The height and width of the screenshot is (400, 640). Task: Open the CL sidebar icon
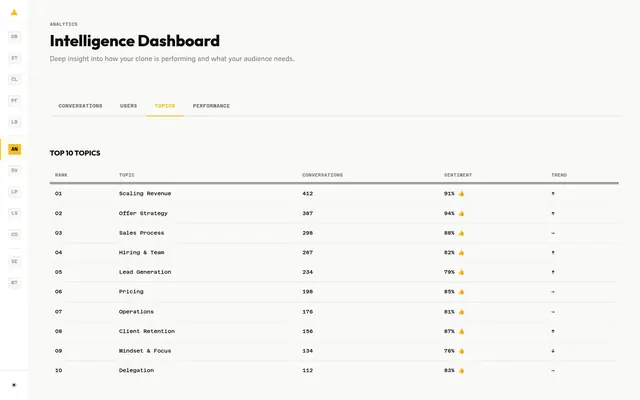(14, 79)
